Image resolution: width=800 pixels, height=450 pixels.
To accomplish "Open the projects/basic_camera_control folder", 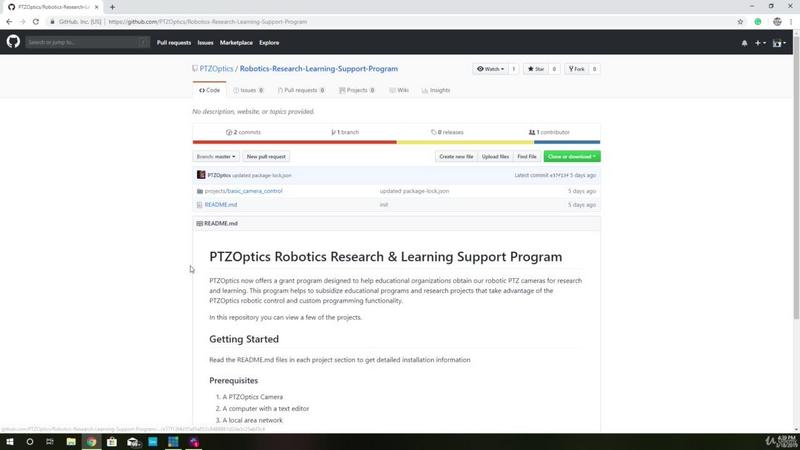I will coord(243,191).
